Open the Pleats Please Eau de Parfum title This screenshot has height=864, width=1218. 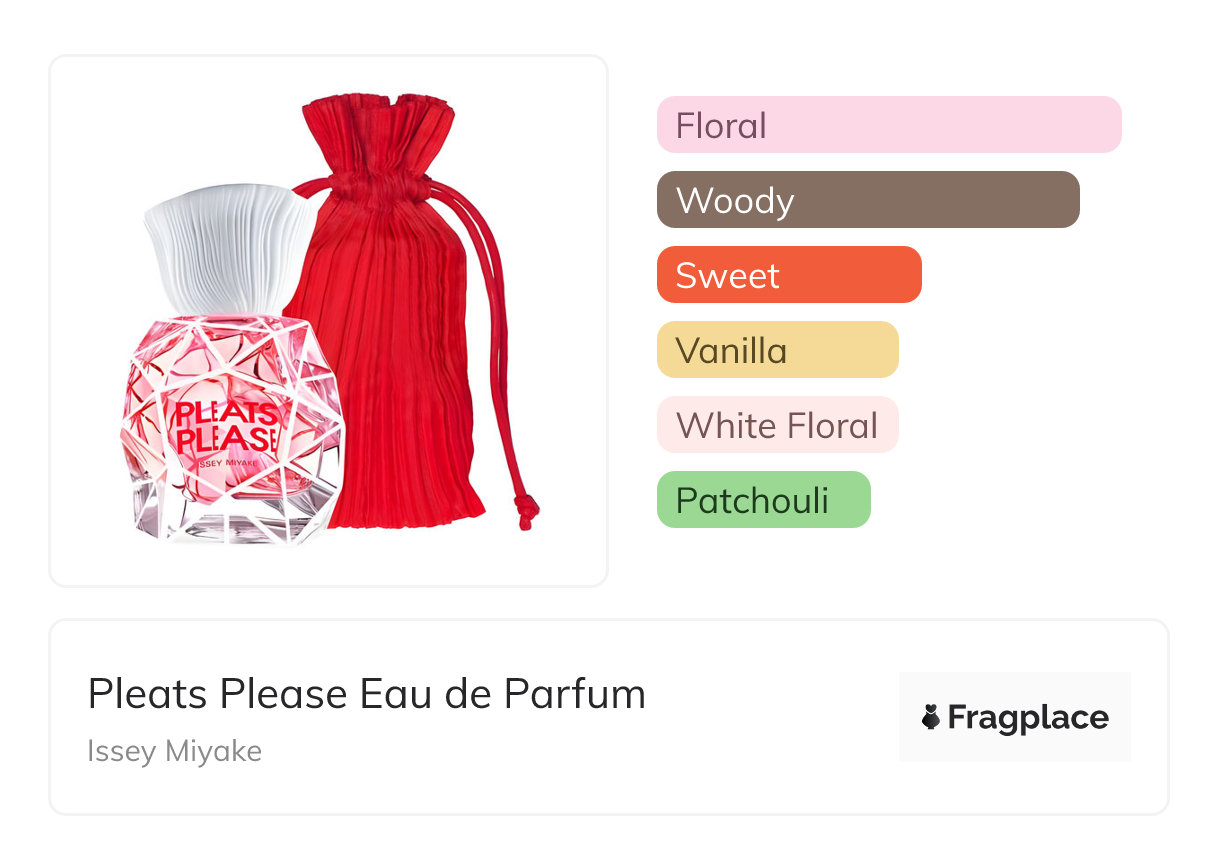366,694
